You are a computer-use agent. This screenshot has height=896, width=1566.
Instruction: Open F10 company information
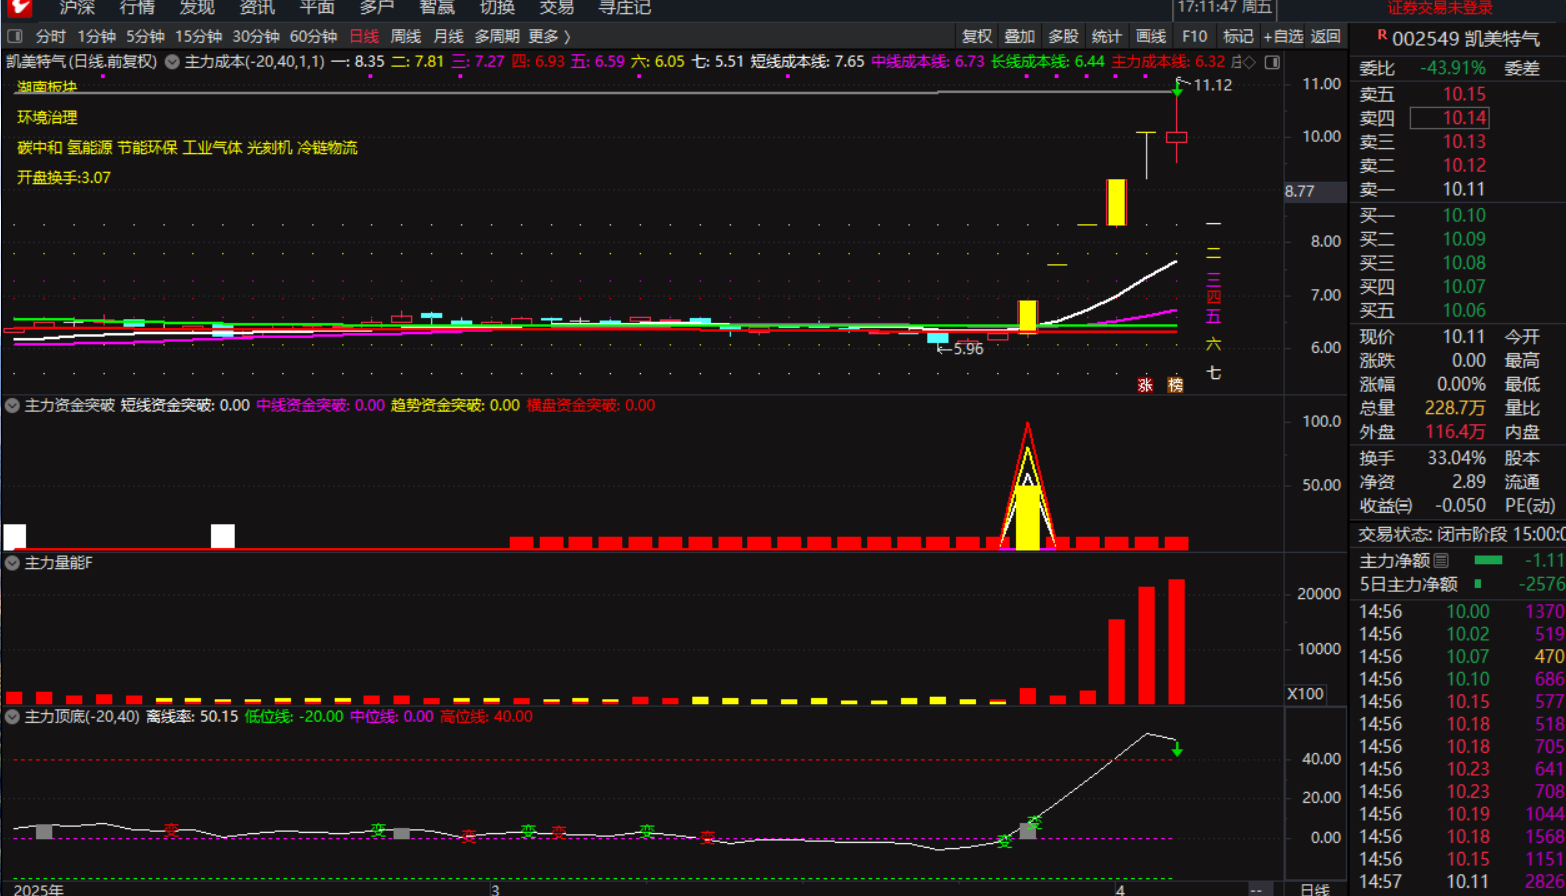coord(1194,37)
